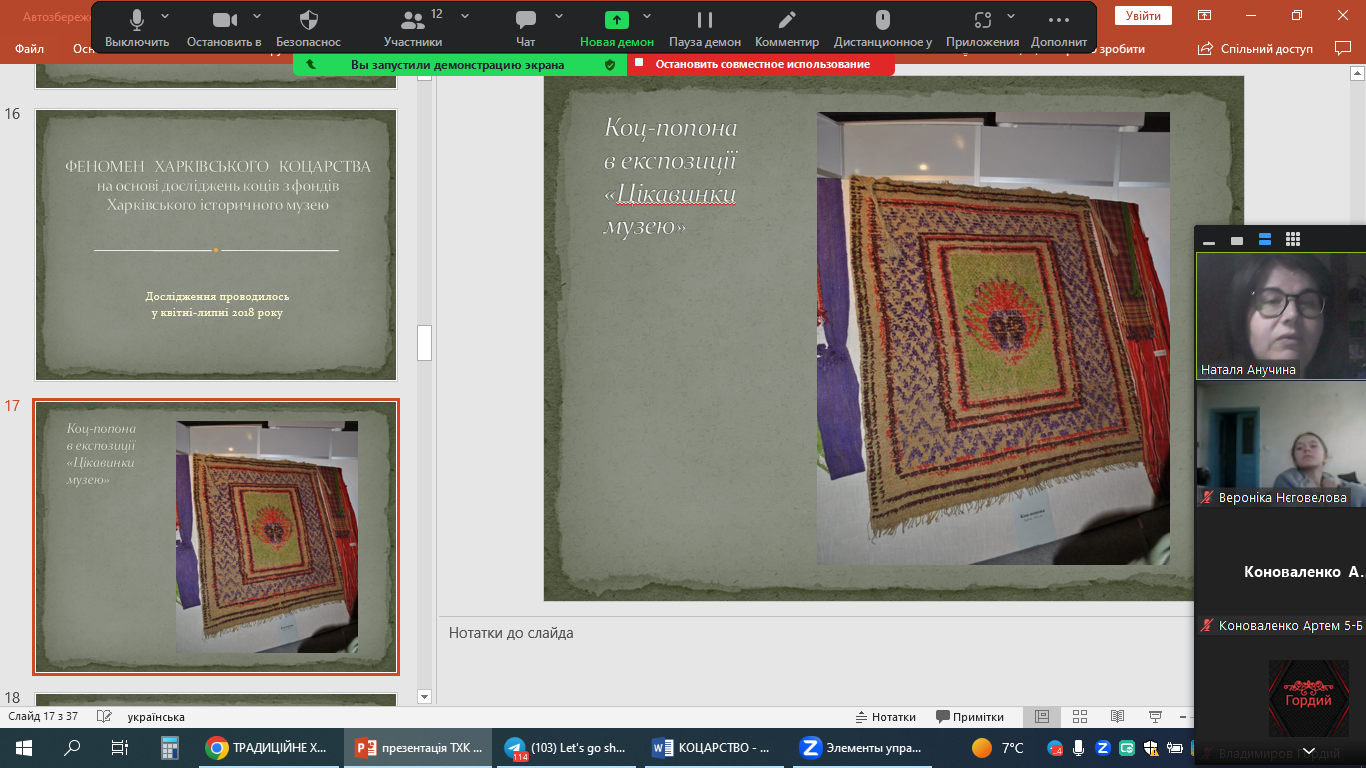Open the Комментировать annotation tool
This screenshot has height=768, width=1366.
(787, 28)
